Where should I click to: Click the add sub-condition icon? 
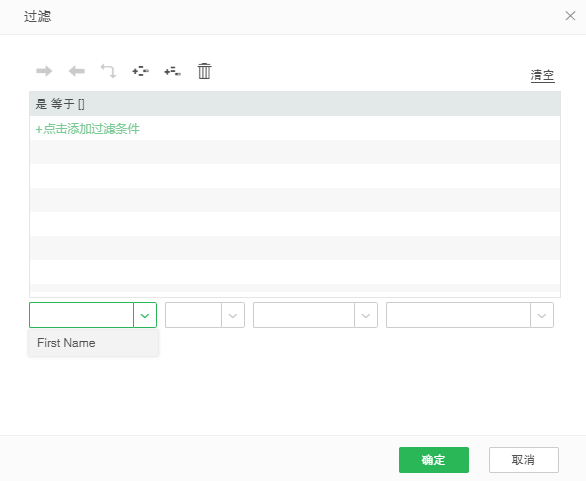click(x=172, y=71)
